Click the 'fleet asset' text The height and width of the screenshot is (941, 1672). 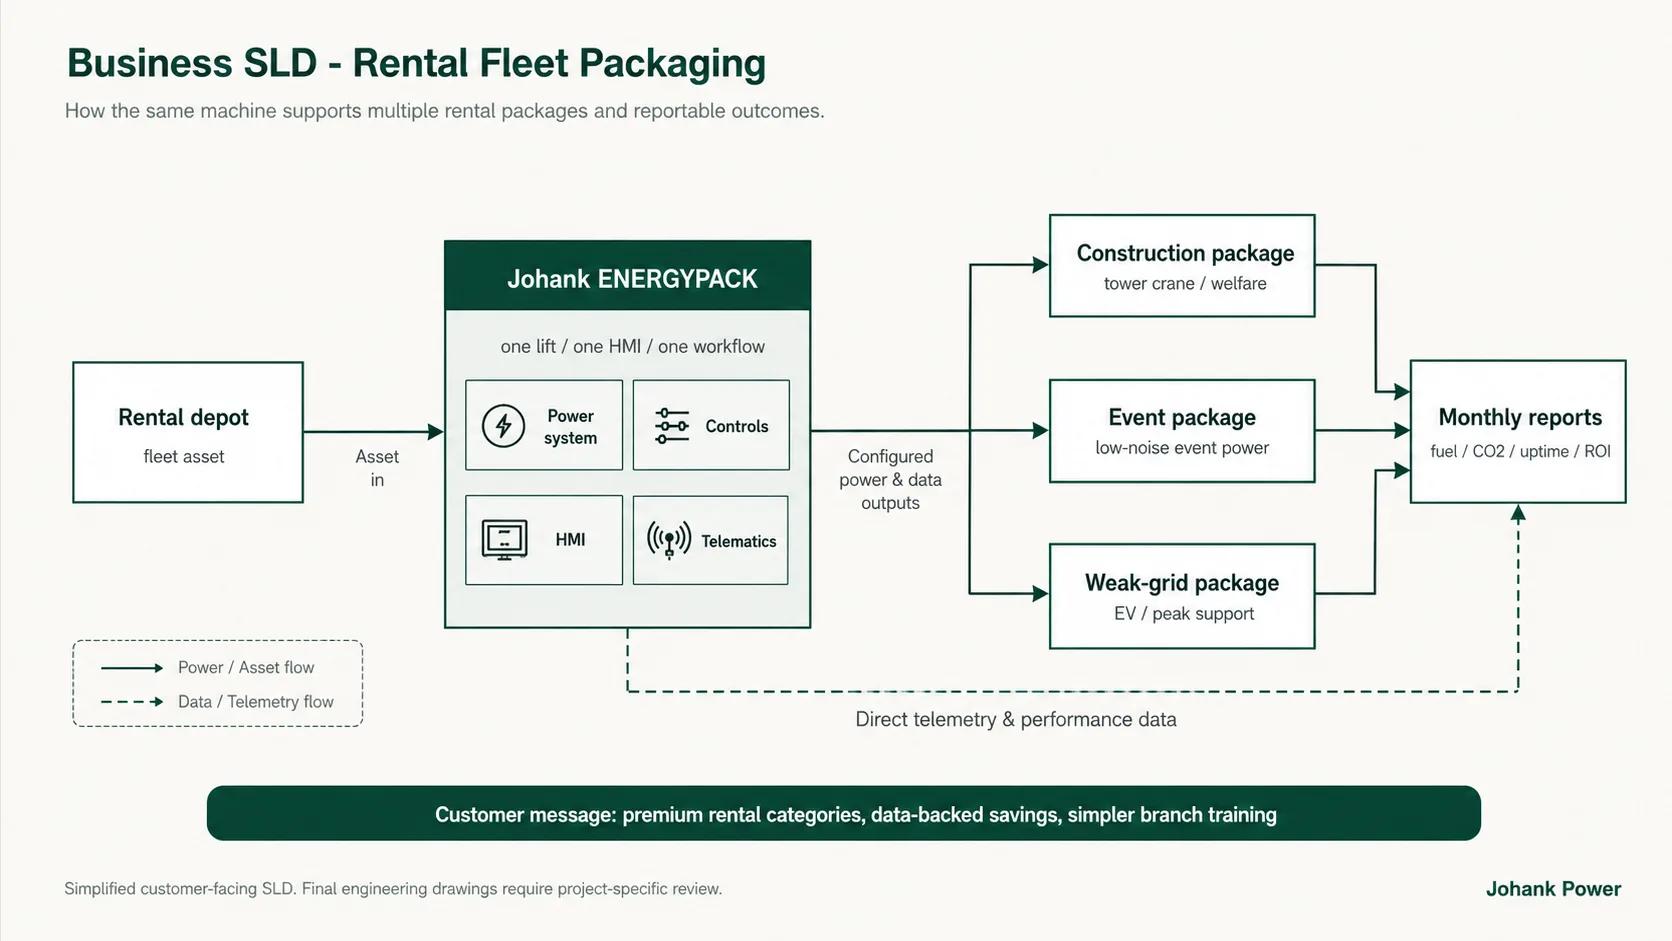[184, 457]
